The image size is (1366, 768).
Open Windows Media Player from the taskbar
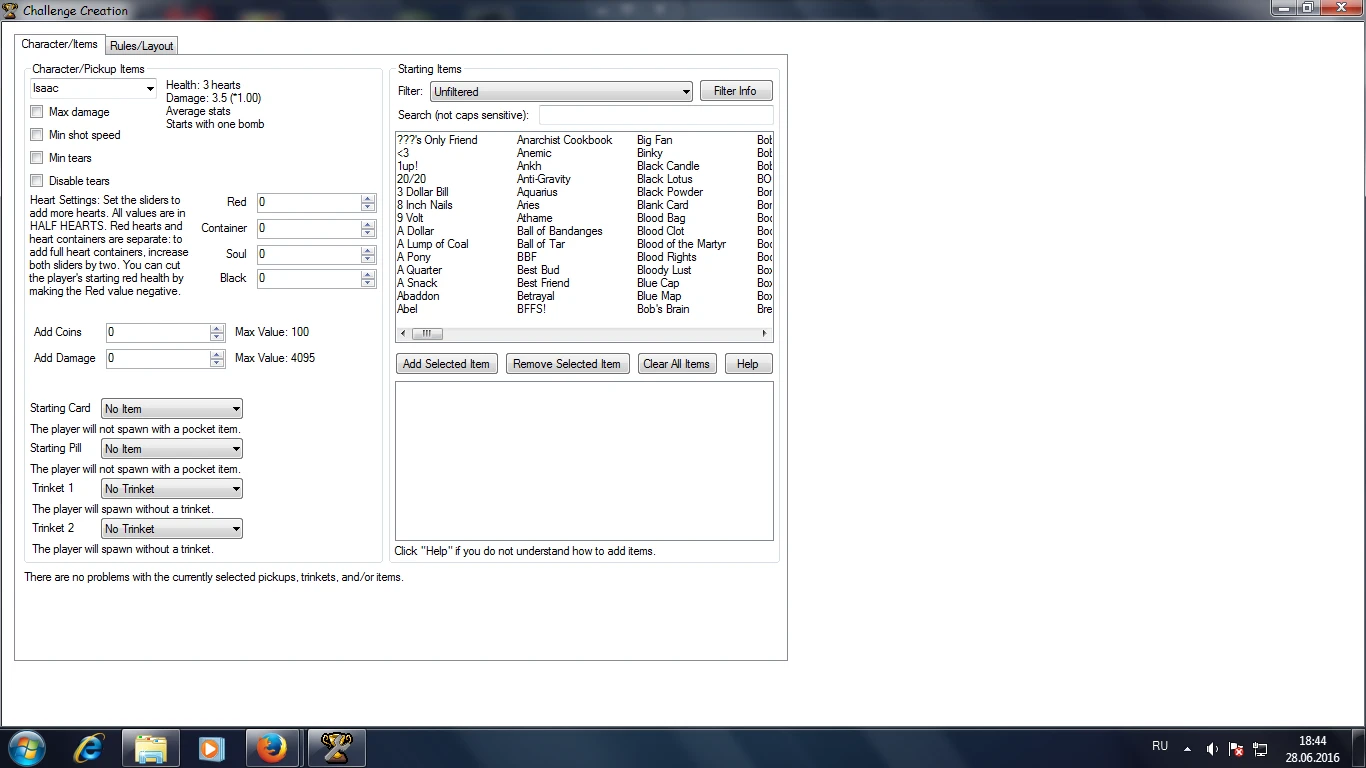point(211,748)
